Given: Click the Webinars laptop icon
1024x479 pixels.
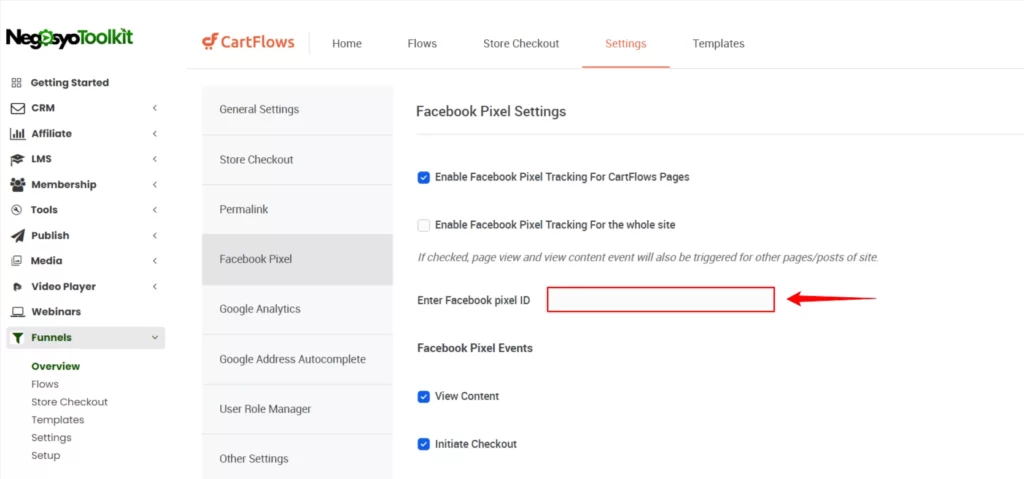Looking at the screenshot, I should click(x=18, y=312).
